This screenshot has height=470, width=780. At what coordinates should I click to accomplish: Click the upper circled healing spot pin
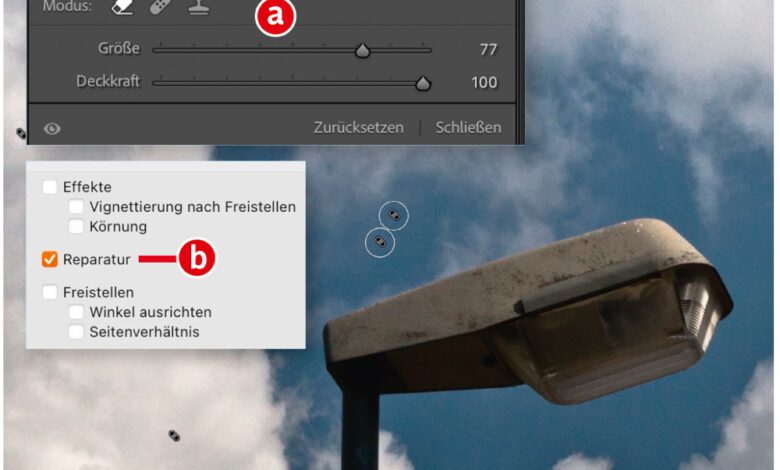click(394, 215)
